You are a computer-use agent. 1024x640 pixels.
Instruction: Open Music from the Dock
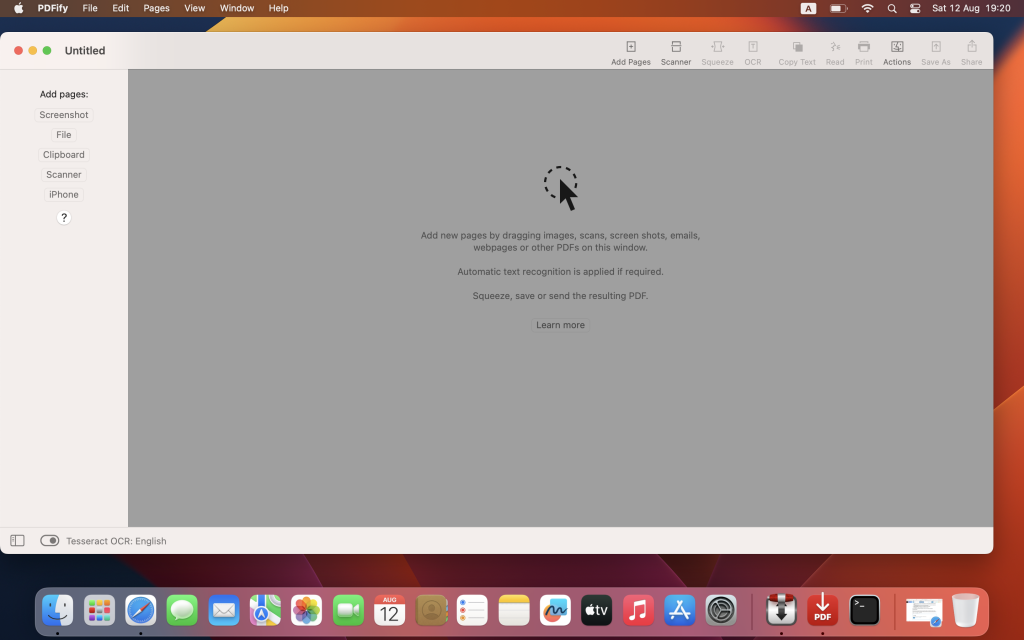638,610
